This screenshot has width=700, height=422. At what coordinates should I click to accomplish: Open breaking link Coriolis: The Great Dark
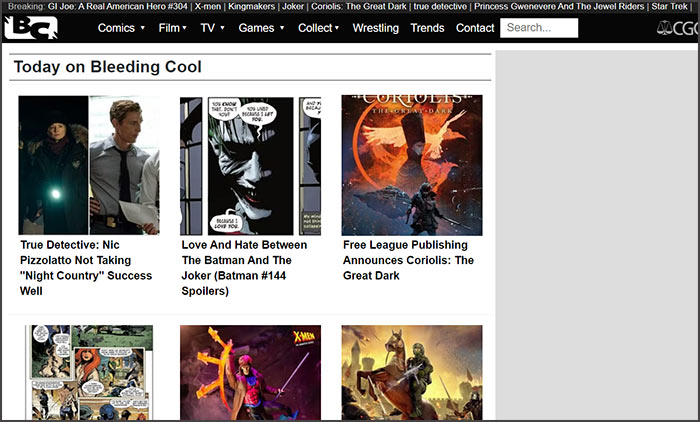pos(359,6)
